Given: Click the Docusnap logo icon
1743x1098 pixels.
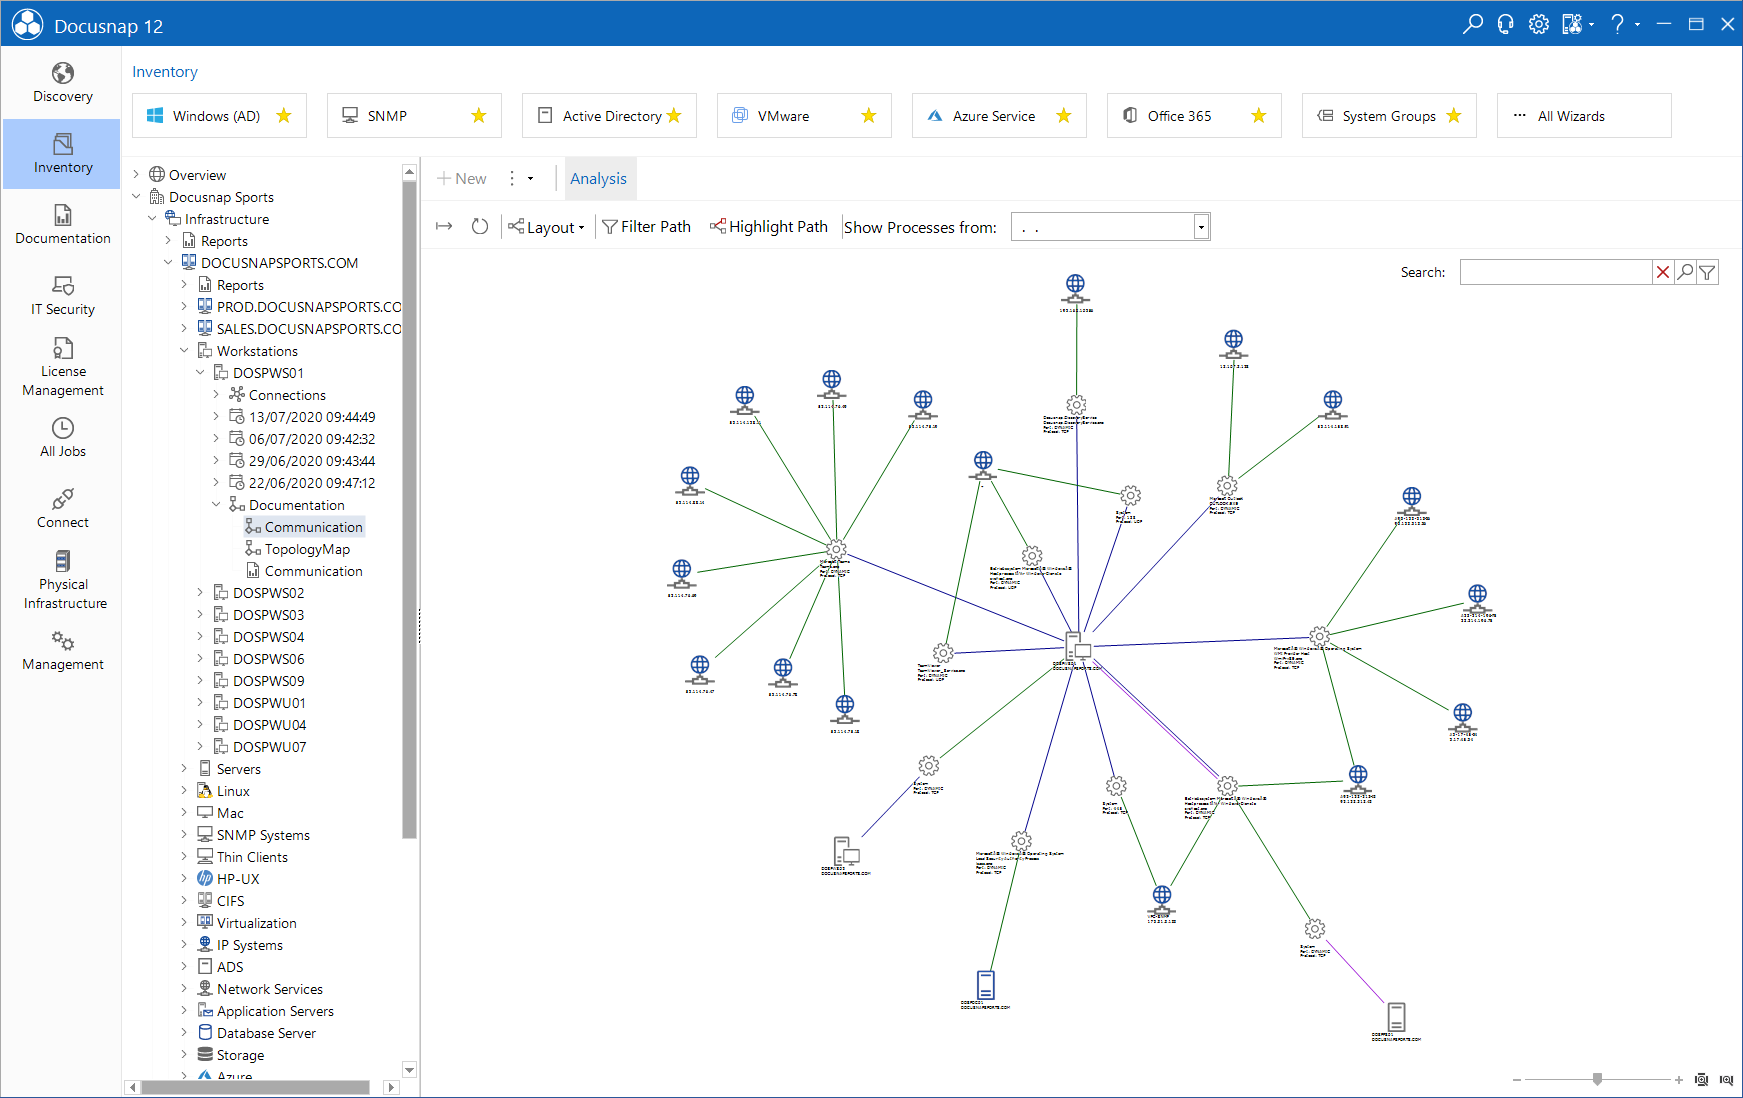Looking at the screenshot, I should click(x=27, y=24).
